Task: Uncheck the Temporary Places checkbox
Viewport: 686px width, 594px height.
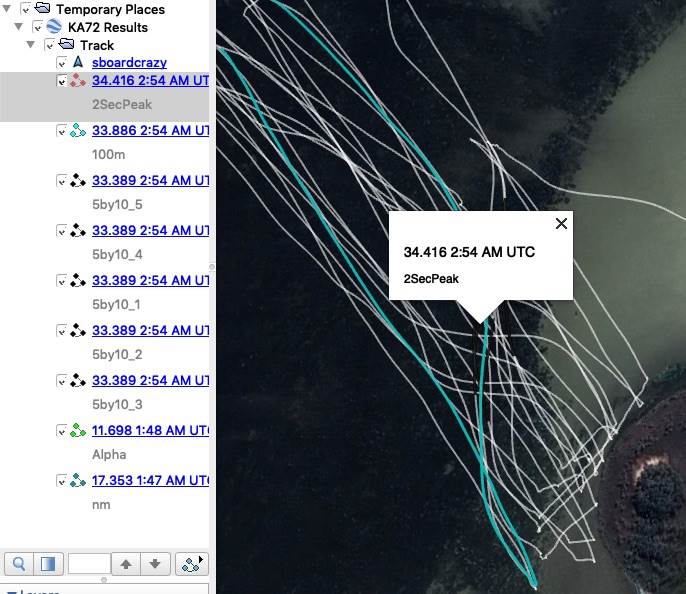Action: tap(25, 9)
